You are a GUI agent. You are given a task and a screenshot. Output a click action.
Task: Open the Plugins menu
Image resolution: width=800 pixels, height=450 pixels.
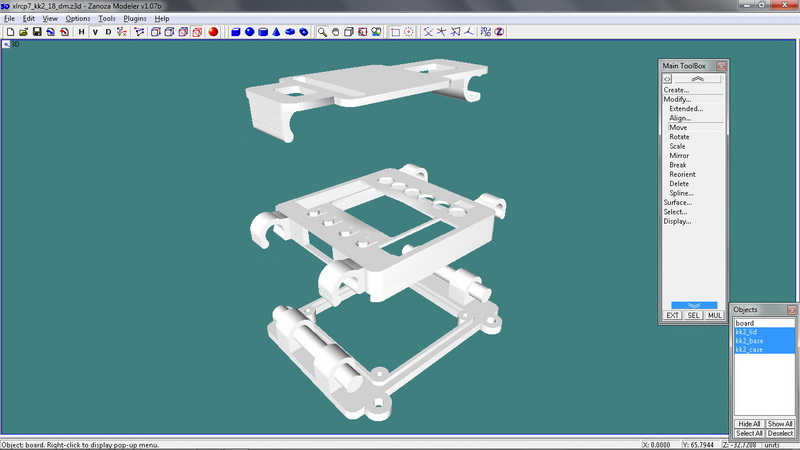(135, 19)
